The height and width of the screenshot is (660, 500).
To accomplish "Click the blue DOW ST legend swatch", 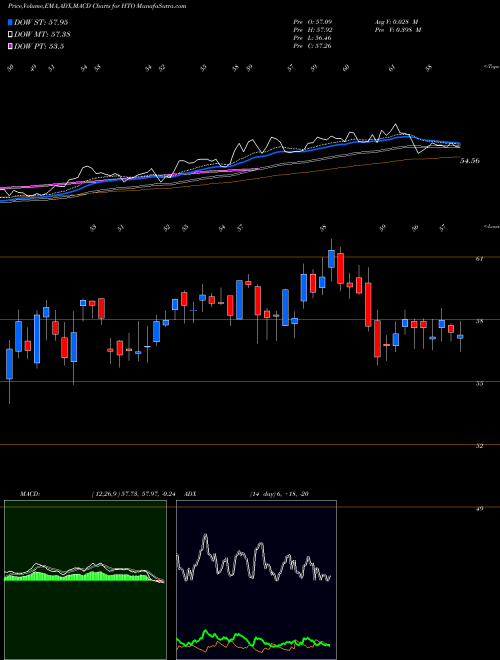I will (x=11, y=23).
